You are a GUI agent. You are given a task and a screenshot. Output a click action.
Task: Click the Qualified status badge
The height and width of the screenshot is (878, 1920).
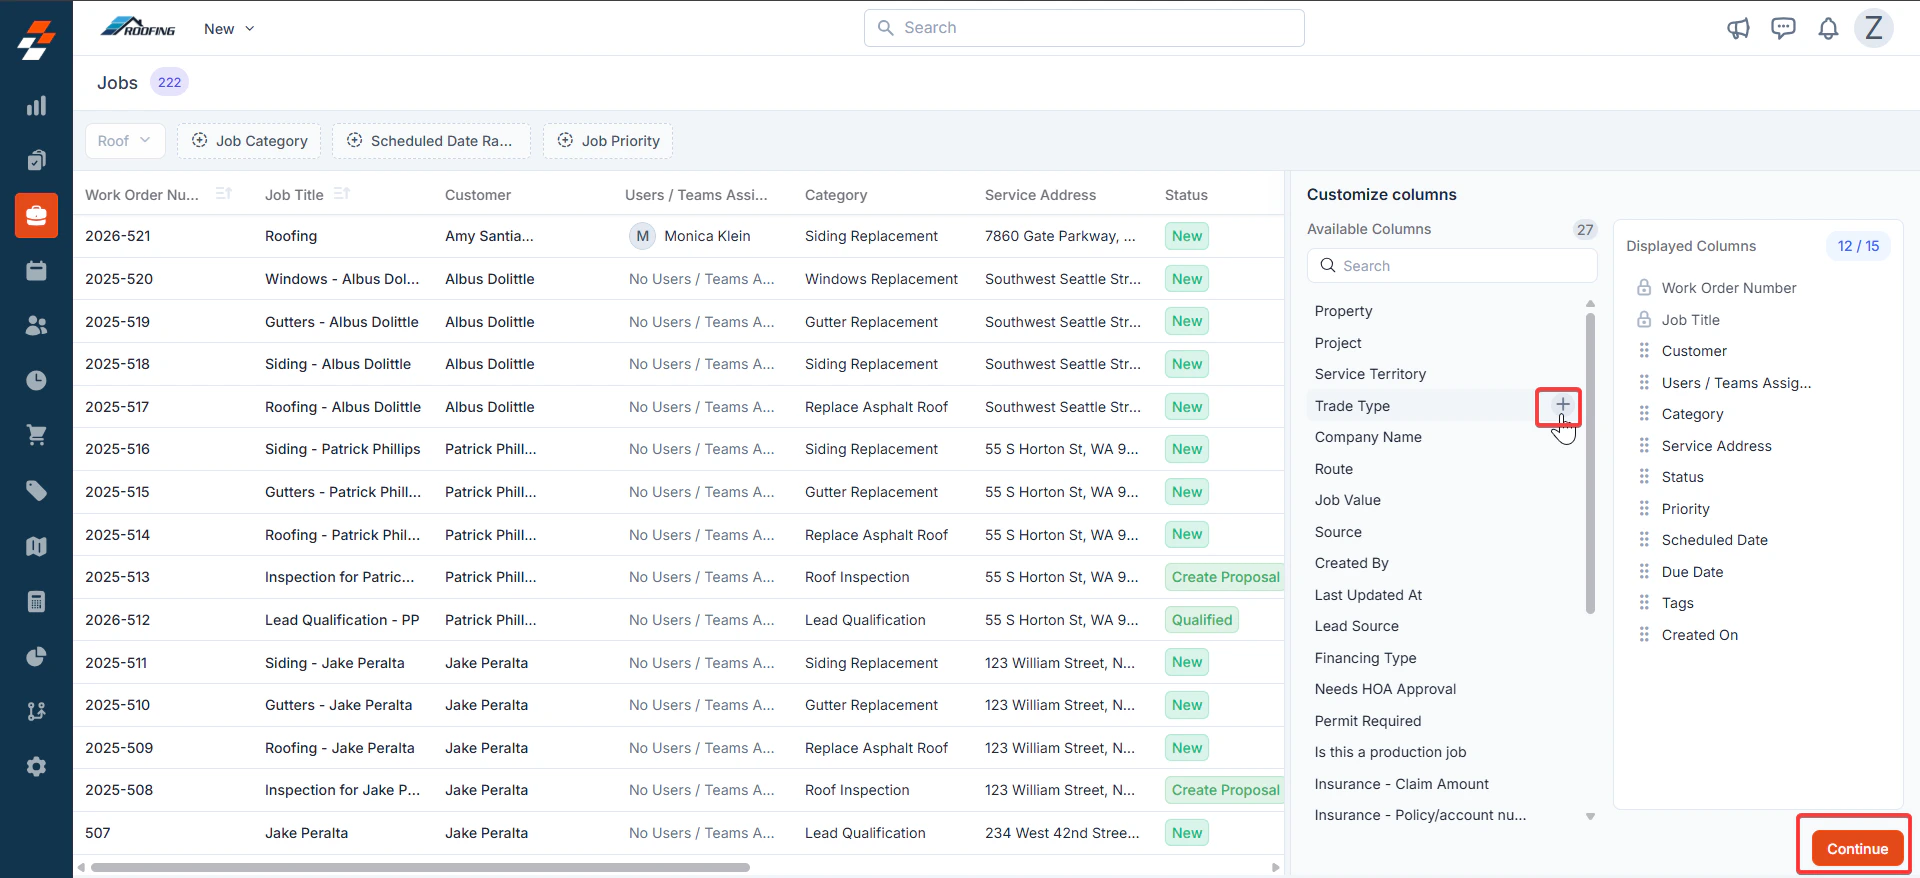pos(1201,620)
